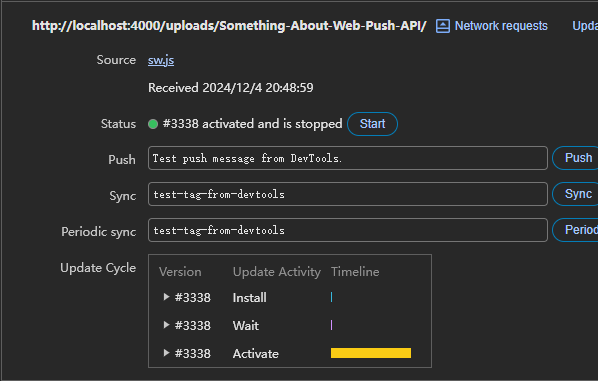
Task: Expand the #3338 Wait row
Action: point(166,325)
